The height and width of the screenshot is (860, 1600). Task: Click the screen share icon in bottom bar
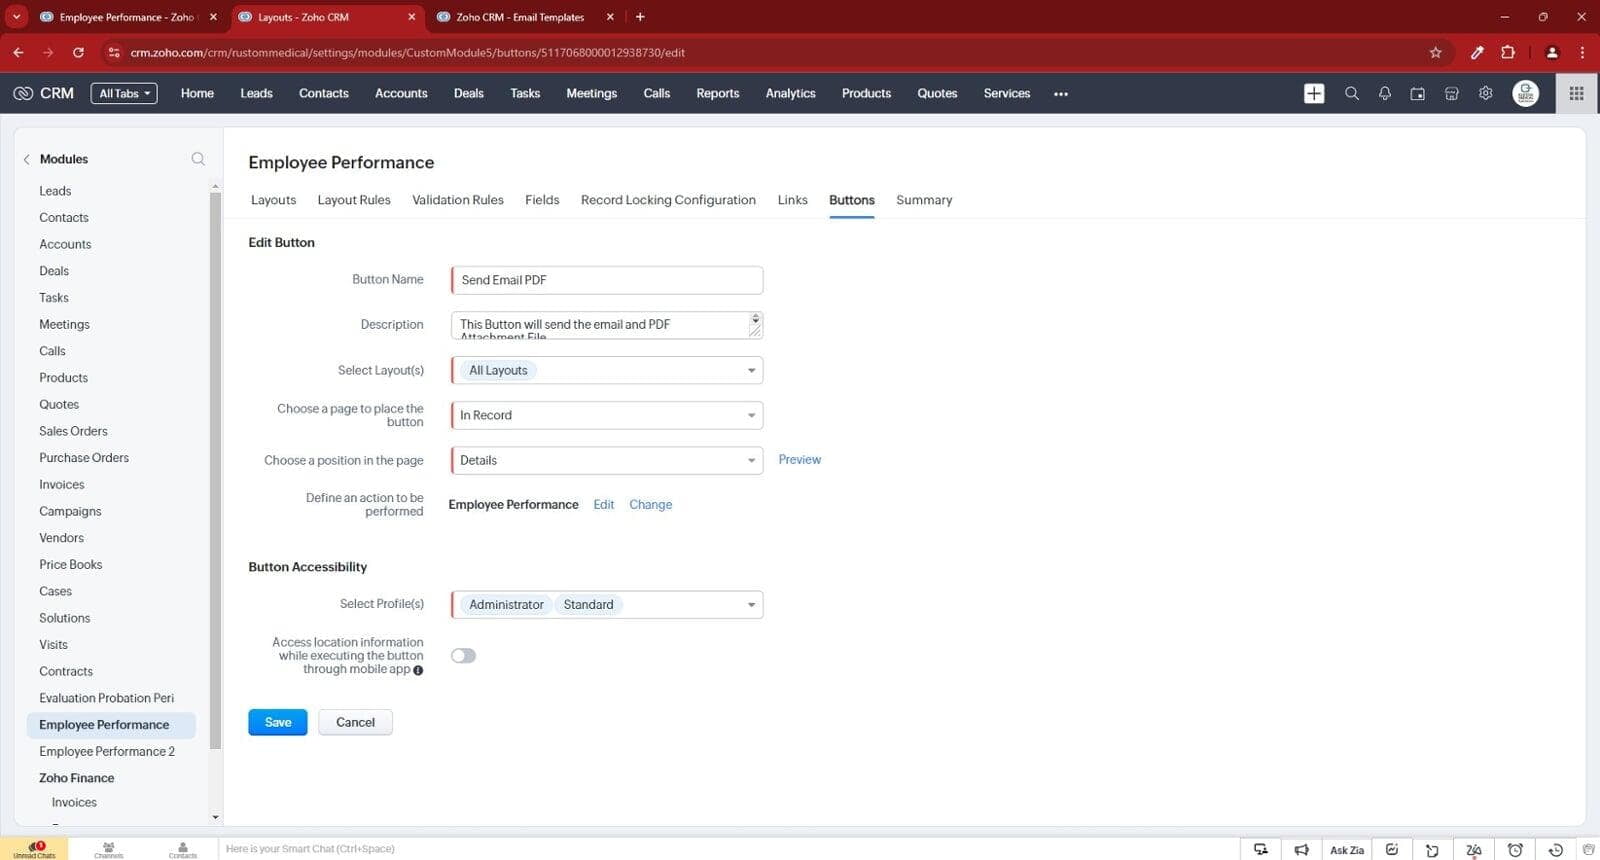click(x=1261, y=850)
